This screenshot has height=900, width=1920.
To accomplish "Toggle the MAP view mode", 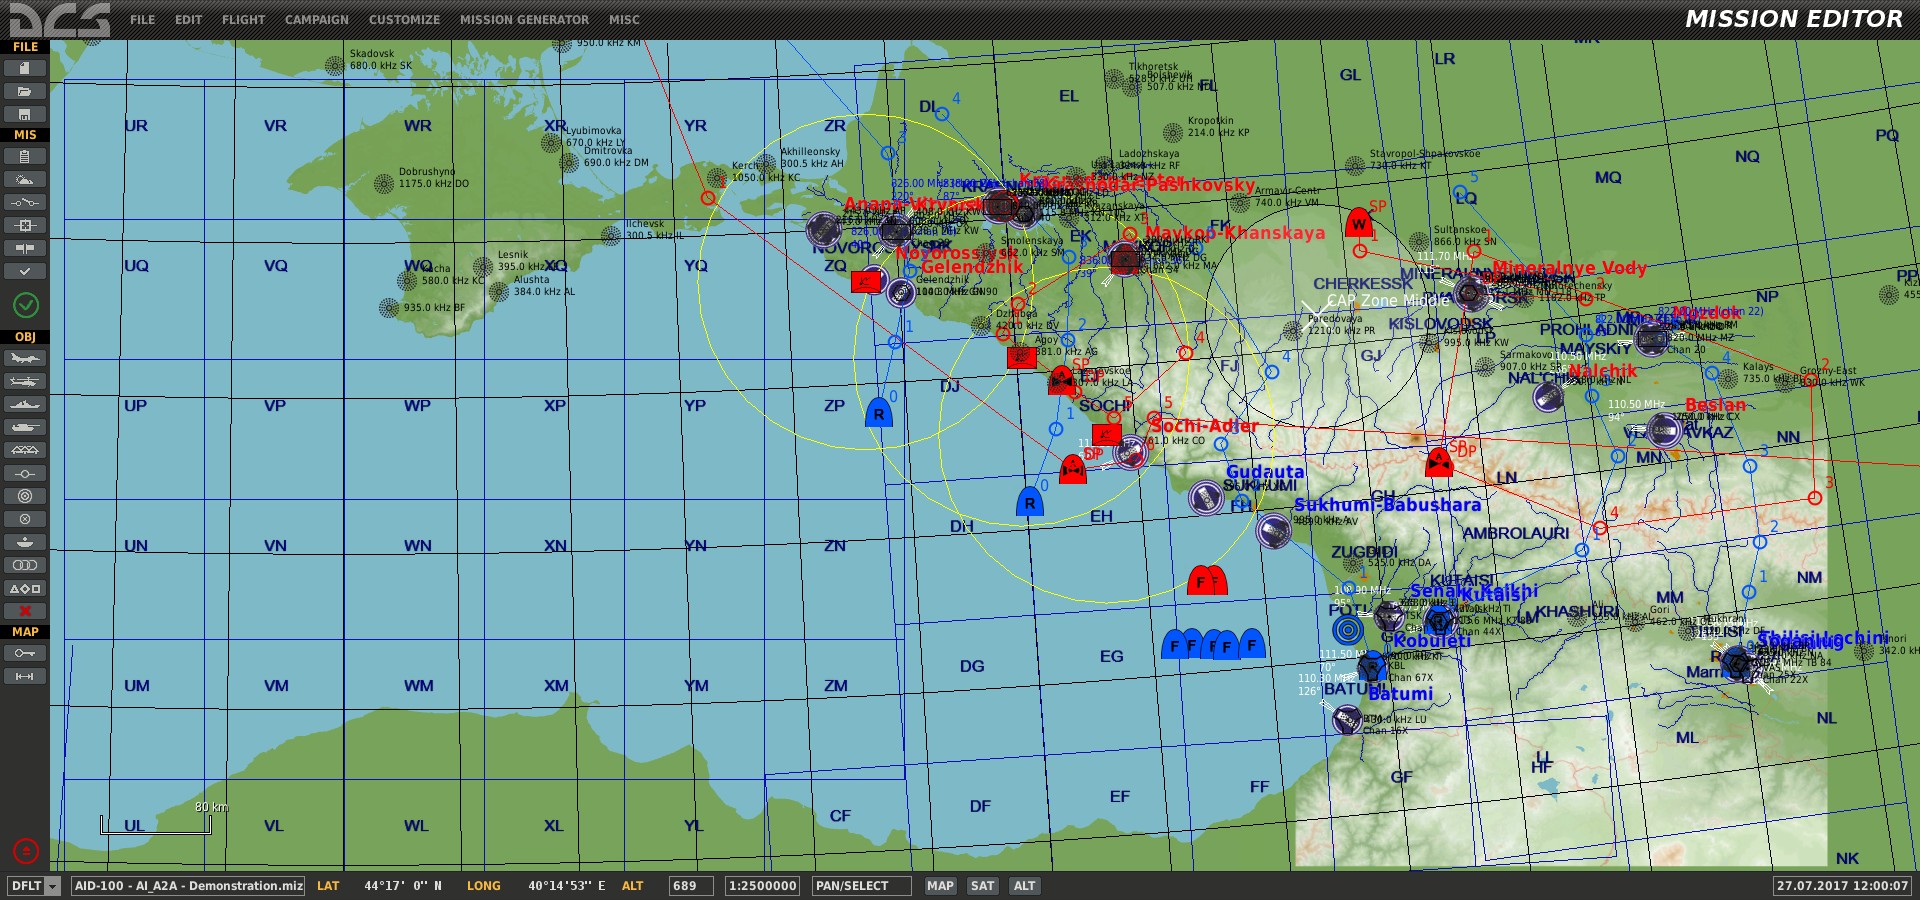I will (940, 886).
